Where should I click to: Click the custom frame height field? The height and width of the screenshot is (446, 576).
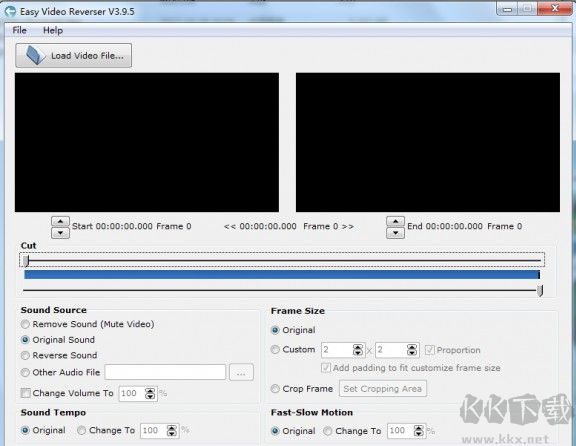click(391, 350)
